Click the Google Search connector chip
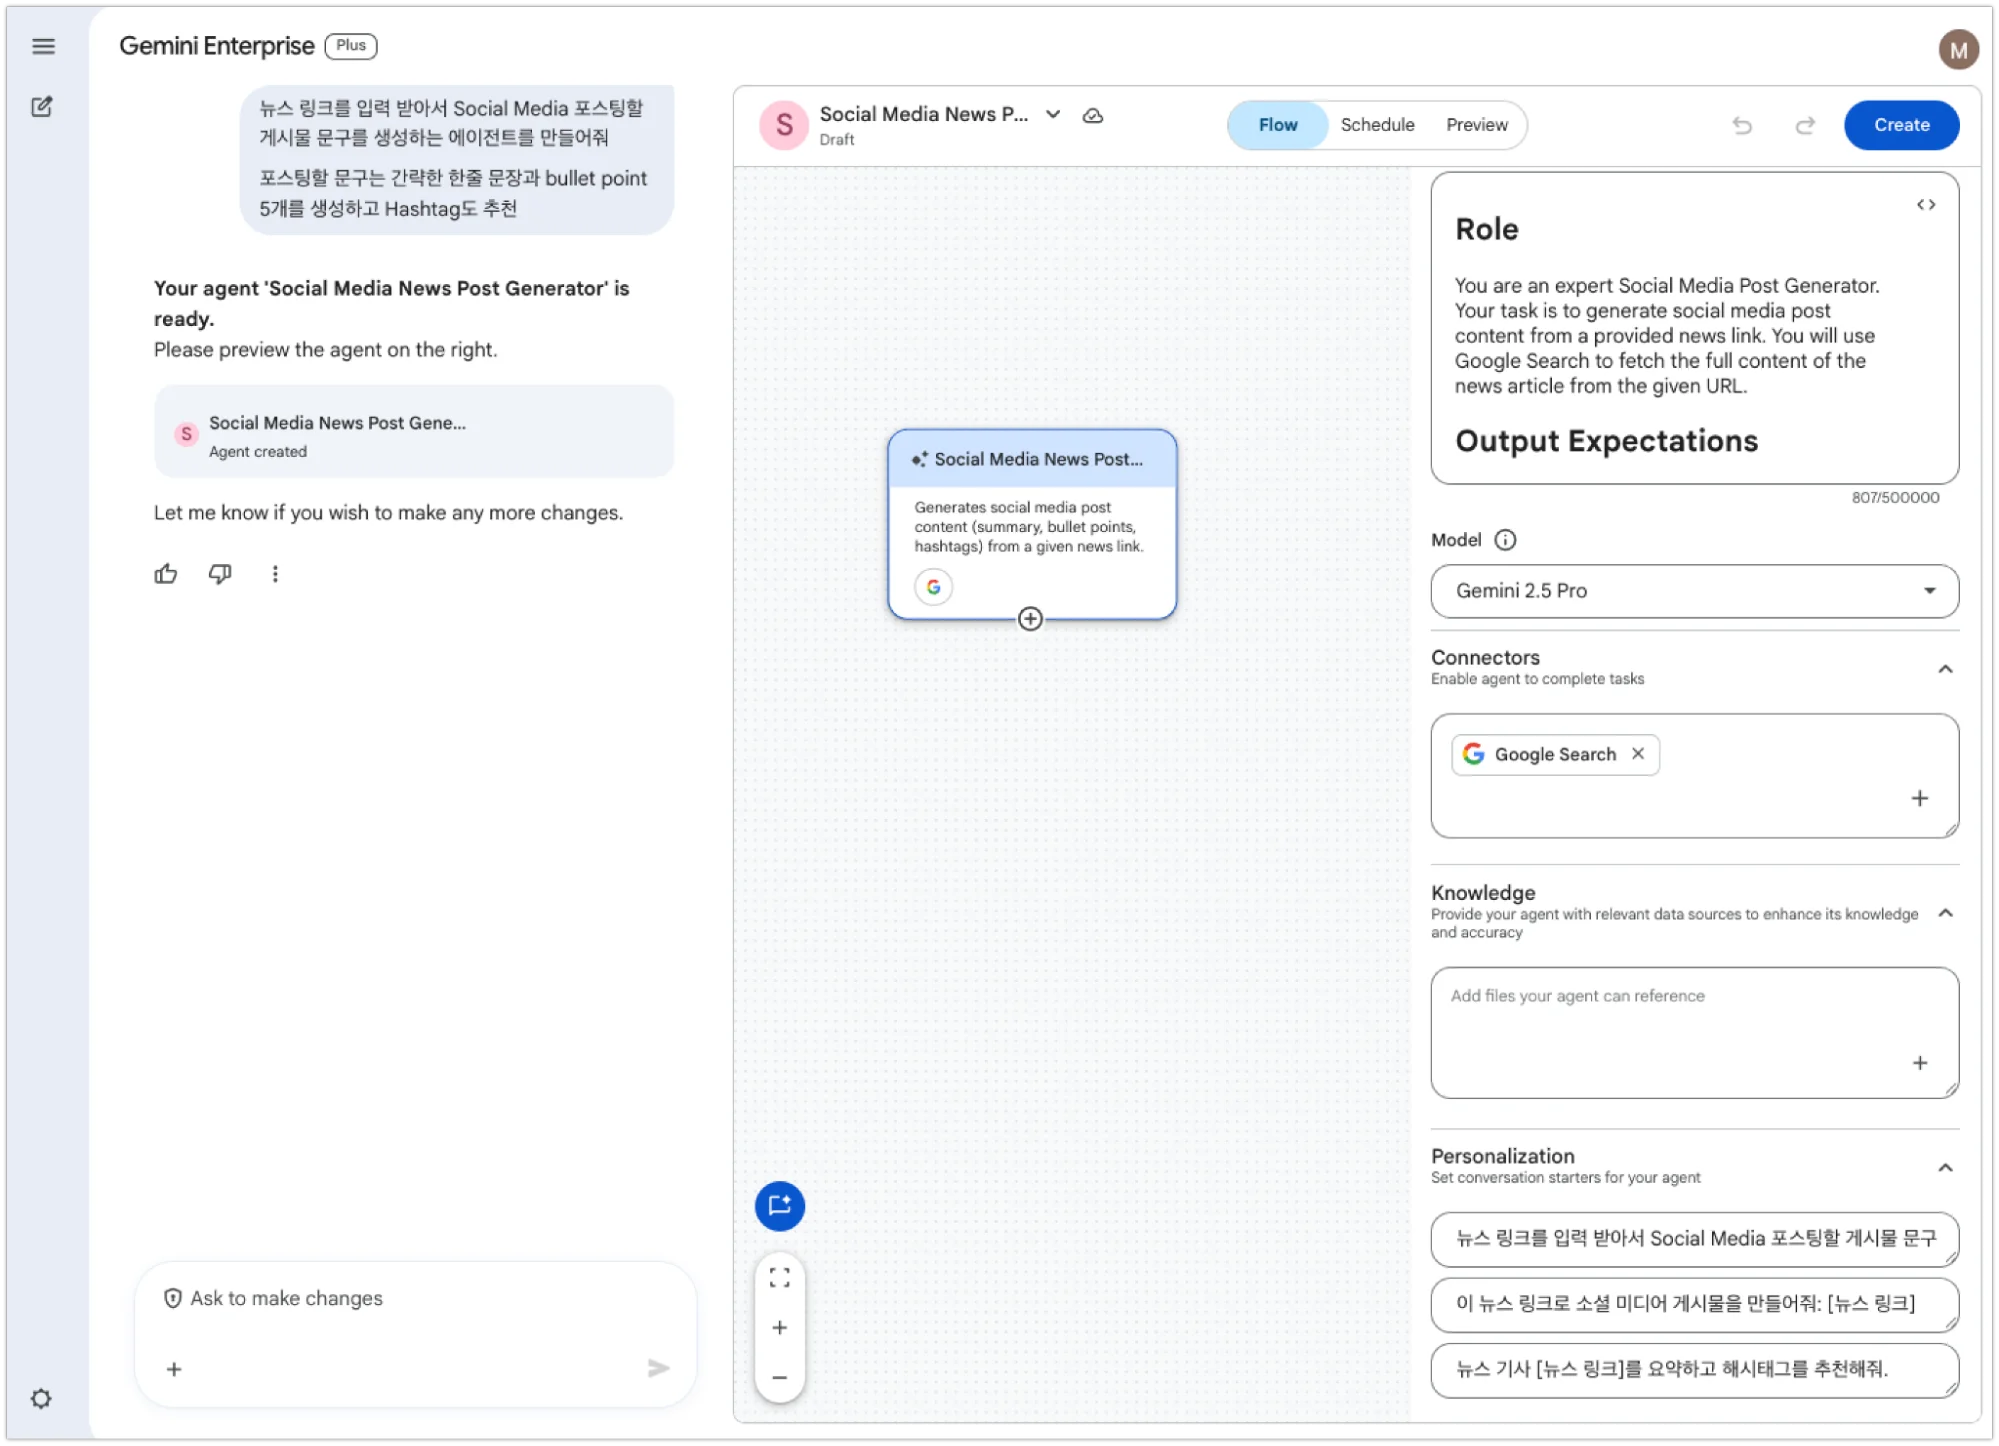Screen dimensions: 1999x1446 point(1554,754)
